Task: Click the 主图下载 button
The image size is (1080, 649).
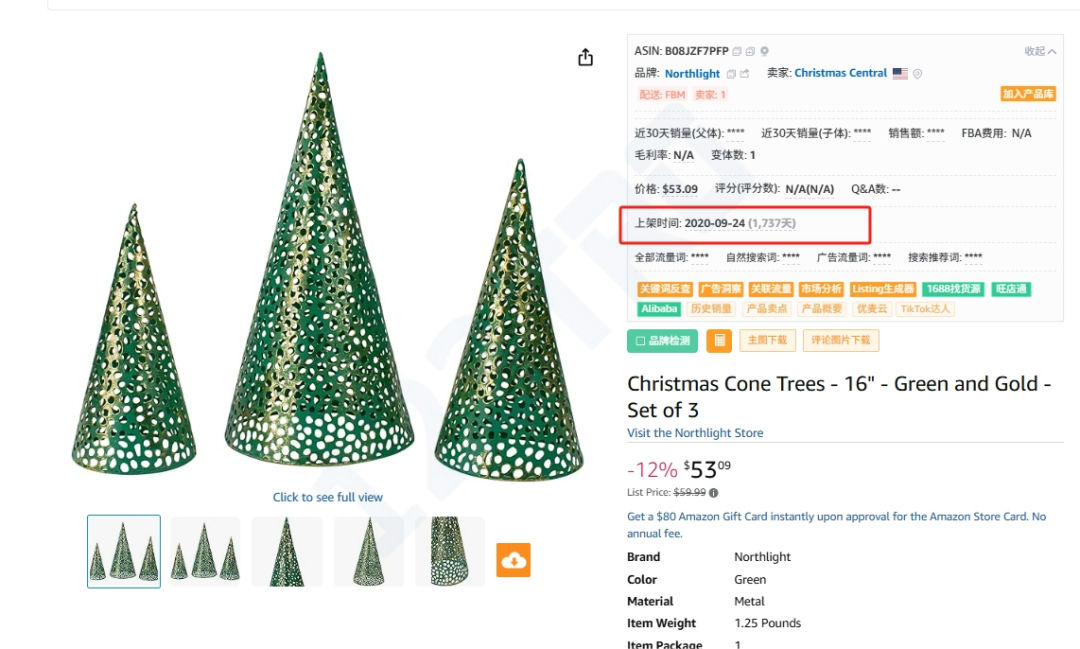Action: (767, 340)
